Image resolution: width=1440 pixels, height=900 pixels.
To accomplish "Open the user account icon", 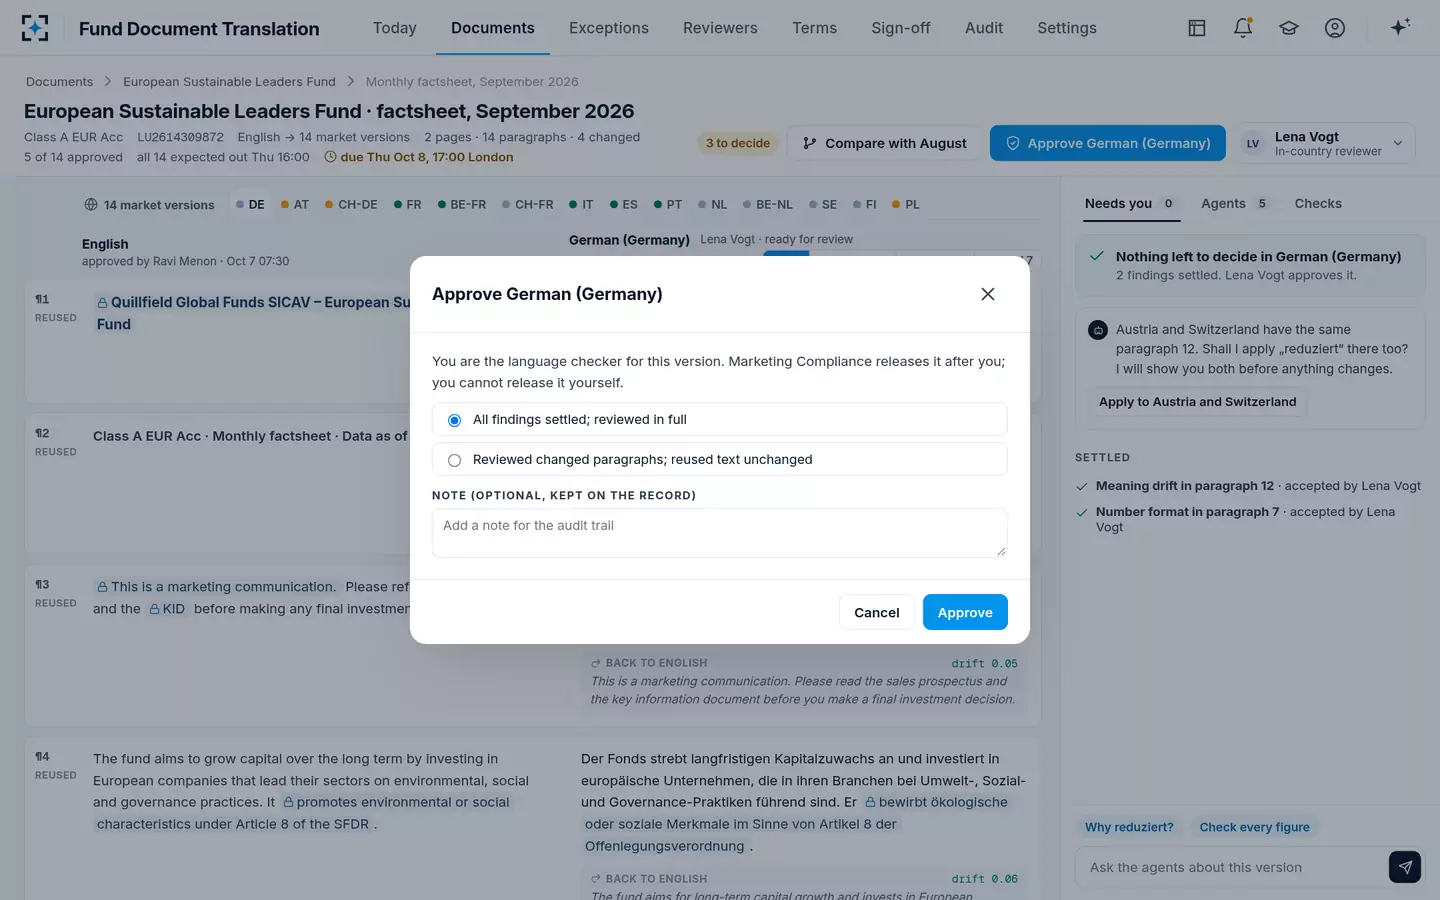I will [x=1335, y=28].
